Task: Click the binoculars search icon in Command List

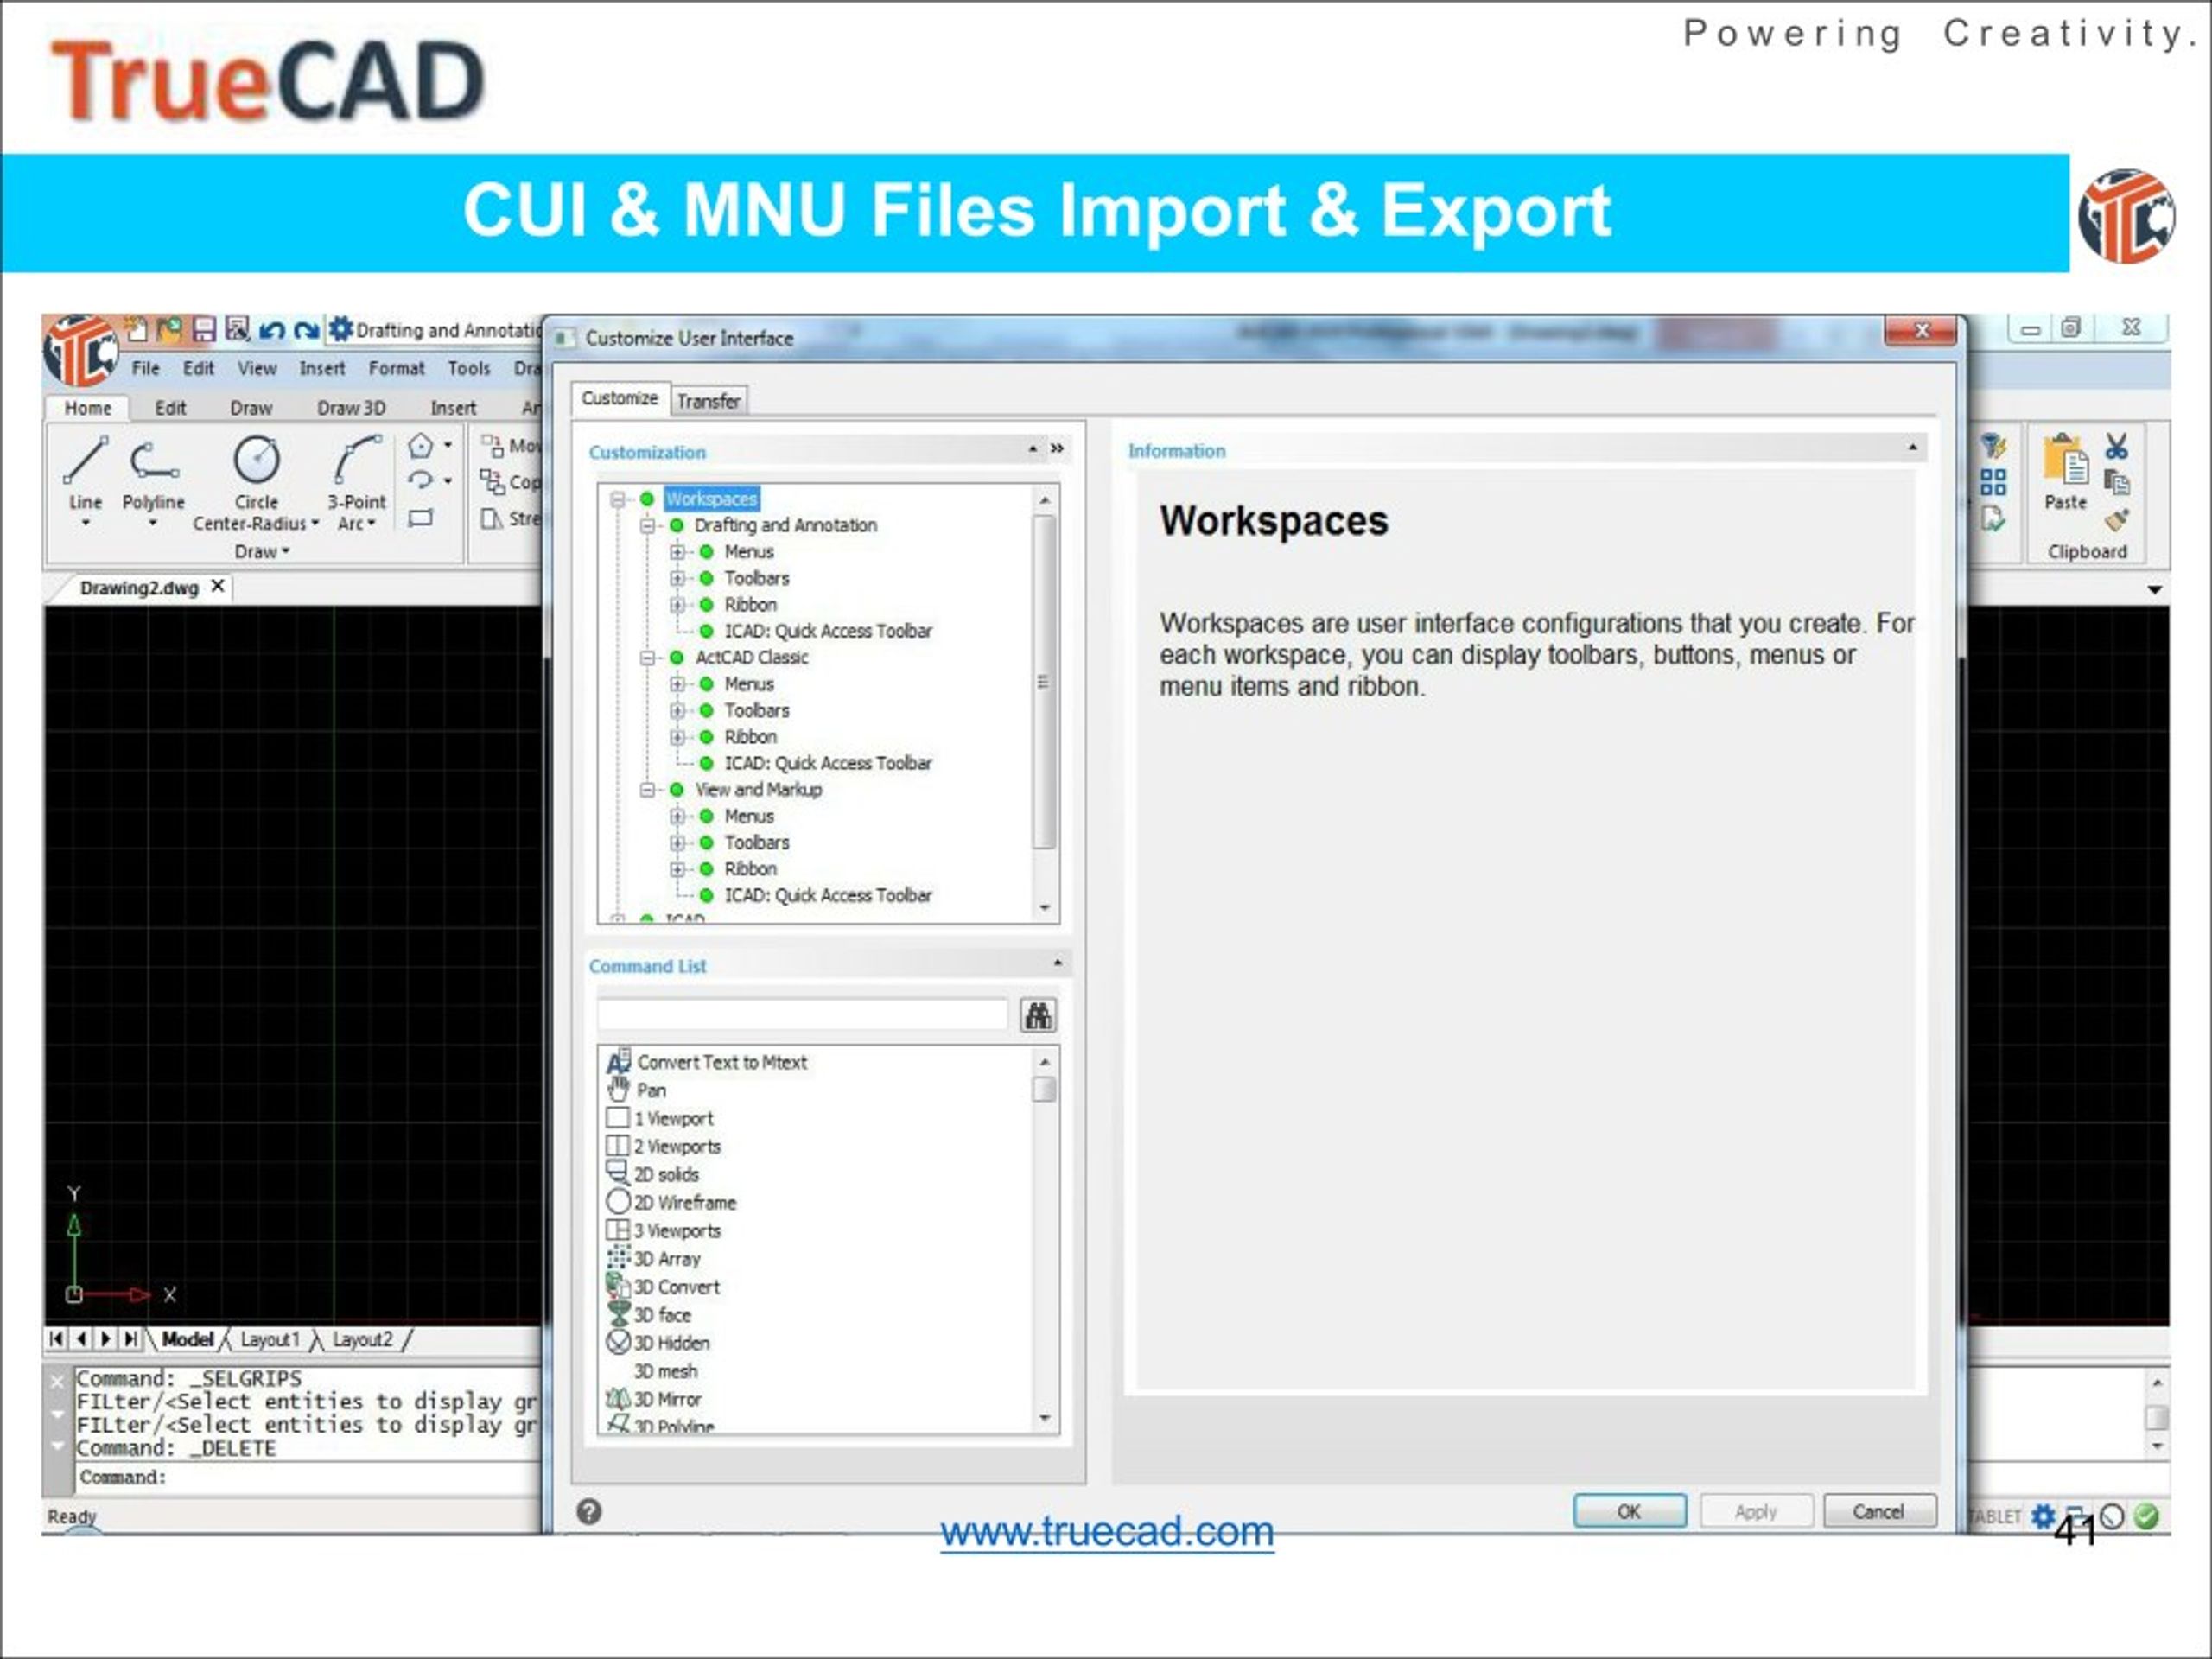Action: (1038, 1015)
